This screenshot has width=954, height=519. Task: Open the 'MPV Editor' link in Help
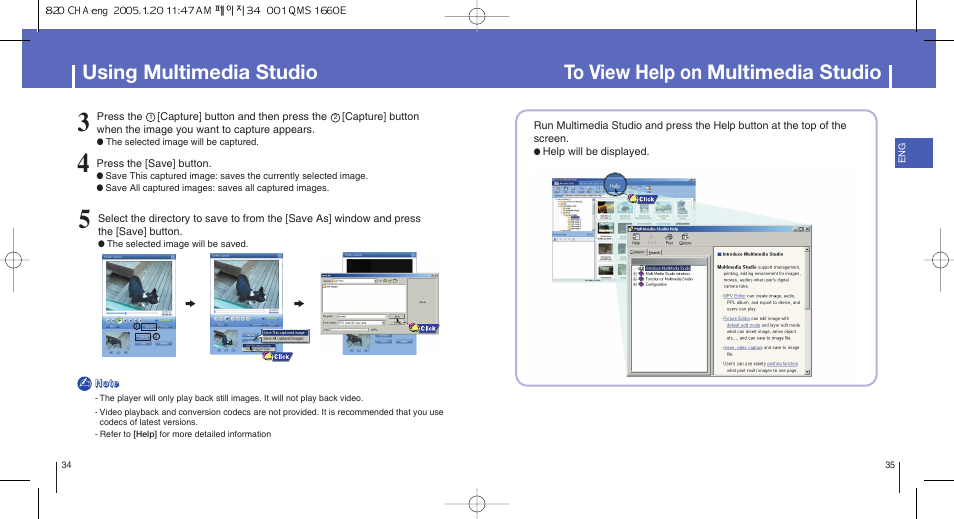(x=734, y=296)
